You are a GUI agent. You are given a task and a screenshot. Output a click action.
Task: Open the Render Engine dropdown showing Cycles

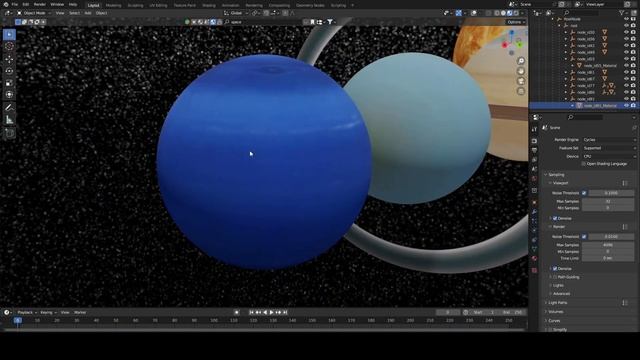point(609,140)
